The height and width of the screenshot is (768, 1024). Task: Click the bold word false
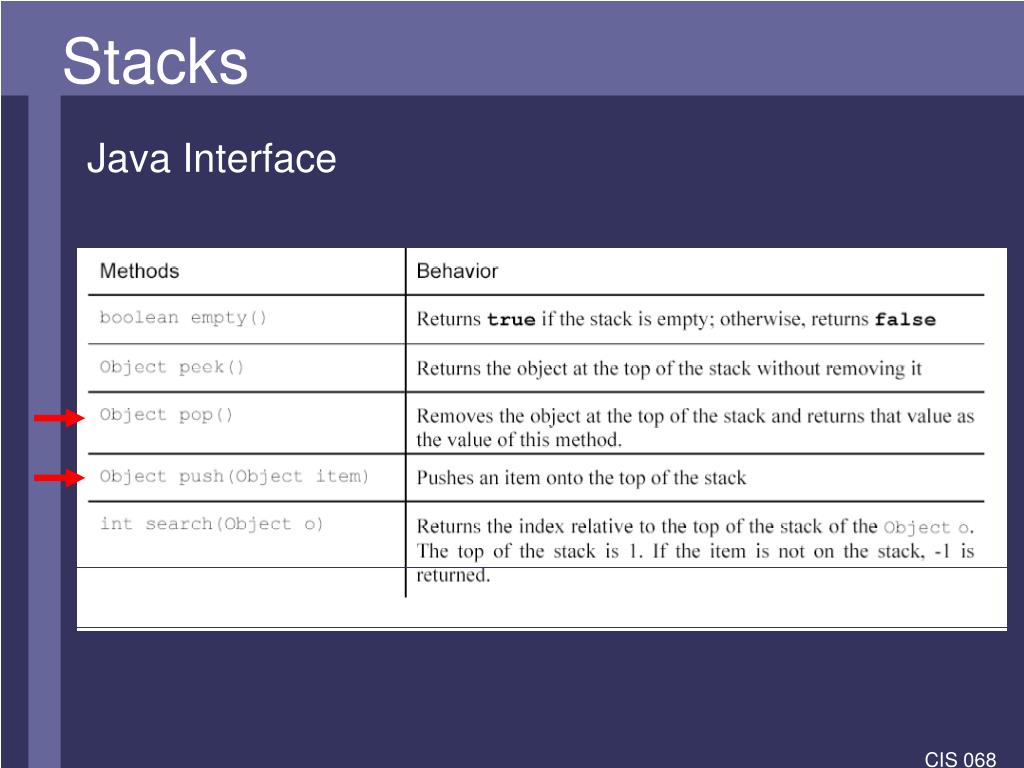click(x=905, y=319)
